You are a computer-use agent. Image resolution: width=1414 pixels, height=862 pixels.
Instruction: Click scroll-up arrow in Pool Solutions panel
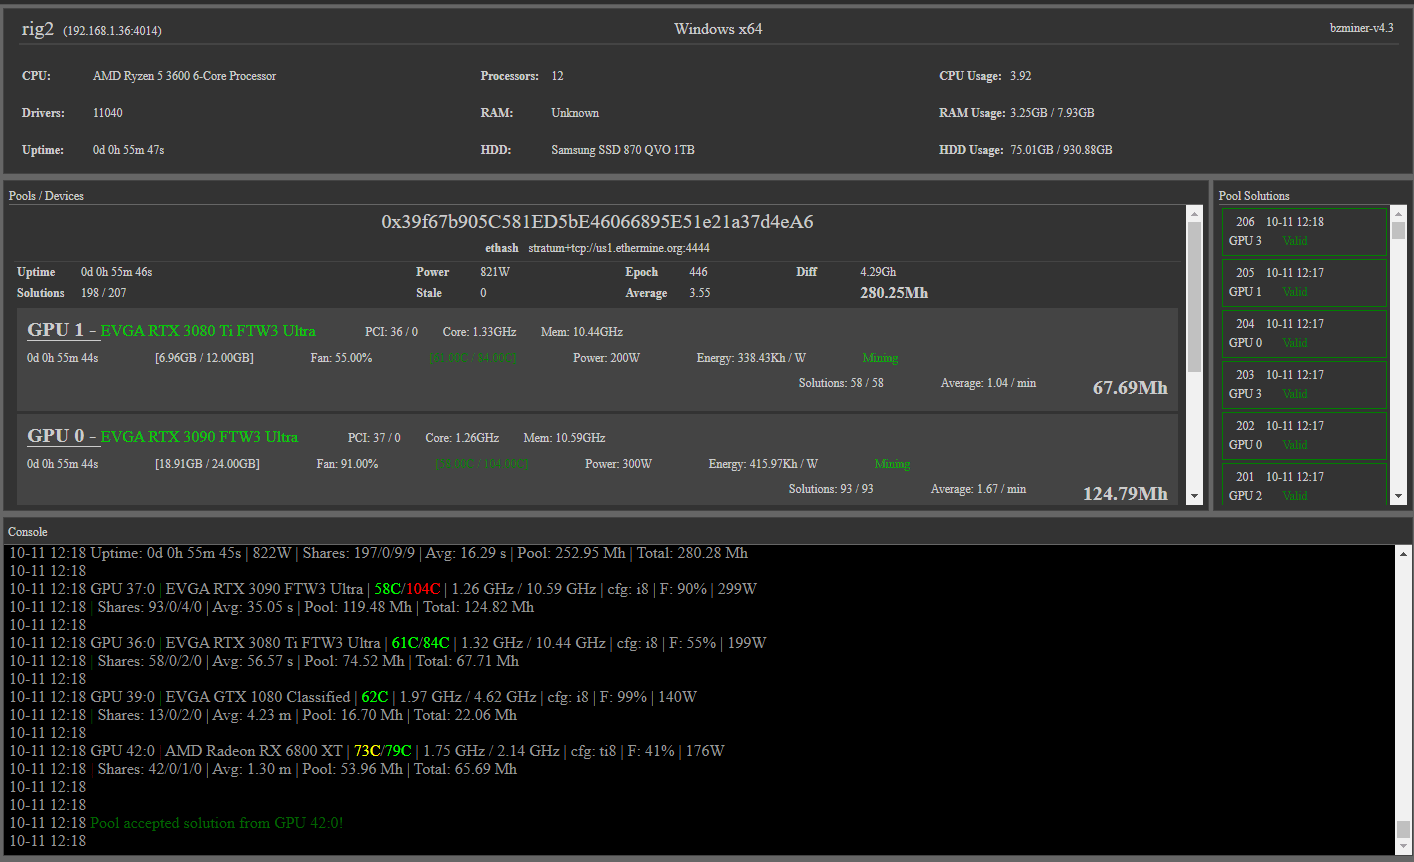pyautogui.click(x=1398, y=213)
